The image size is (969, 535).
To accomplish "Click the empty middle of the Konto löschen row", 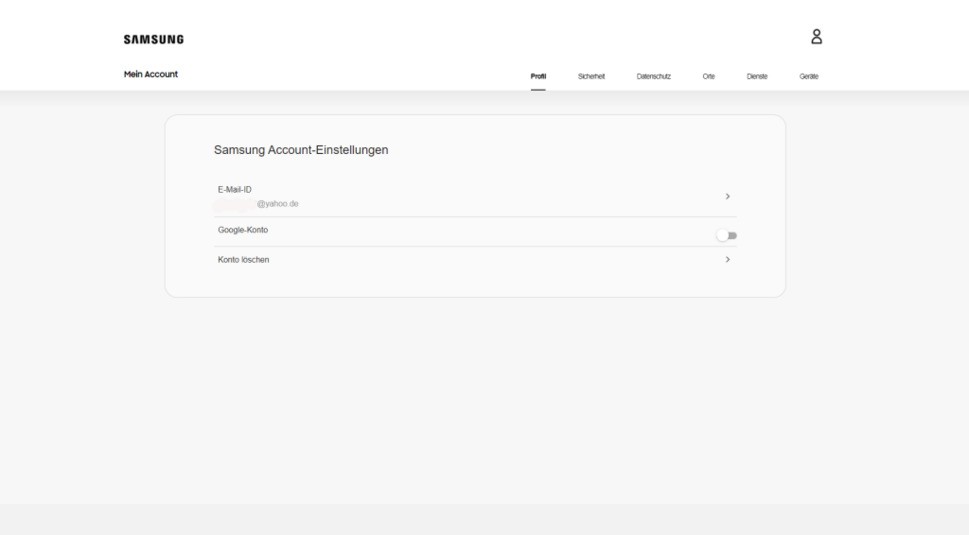I will click(x=475, y=260).
